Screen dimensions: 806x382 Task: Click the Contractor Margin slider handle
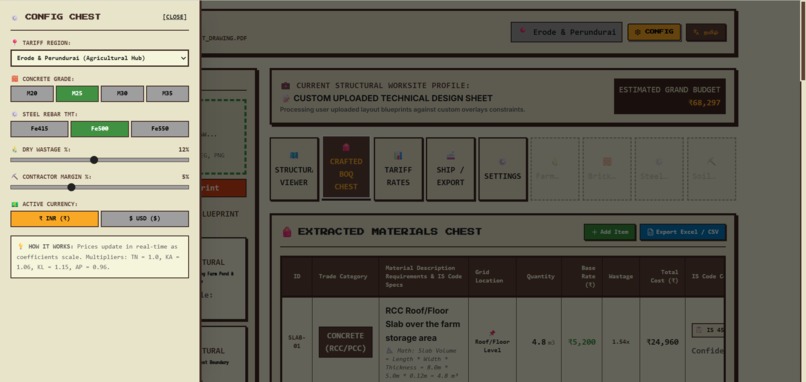click(71, 187)
